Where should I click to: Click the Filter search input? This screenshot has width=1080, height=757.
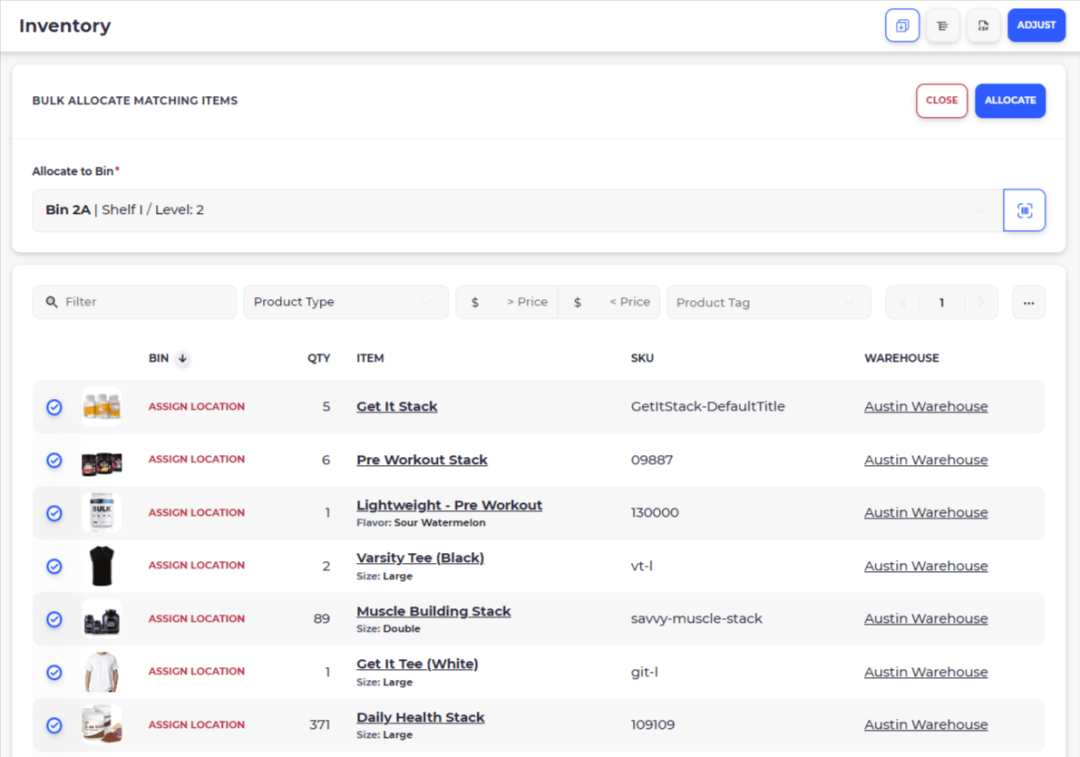(134, 302)
